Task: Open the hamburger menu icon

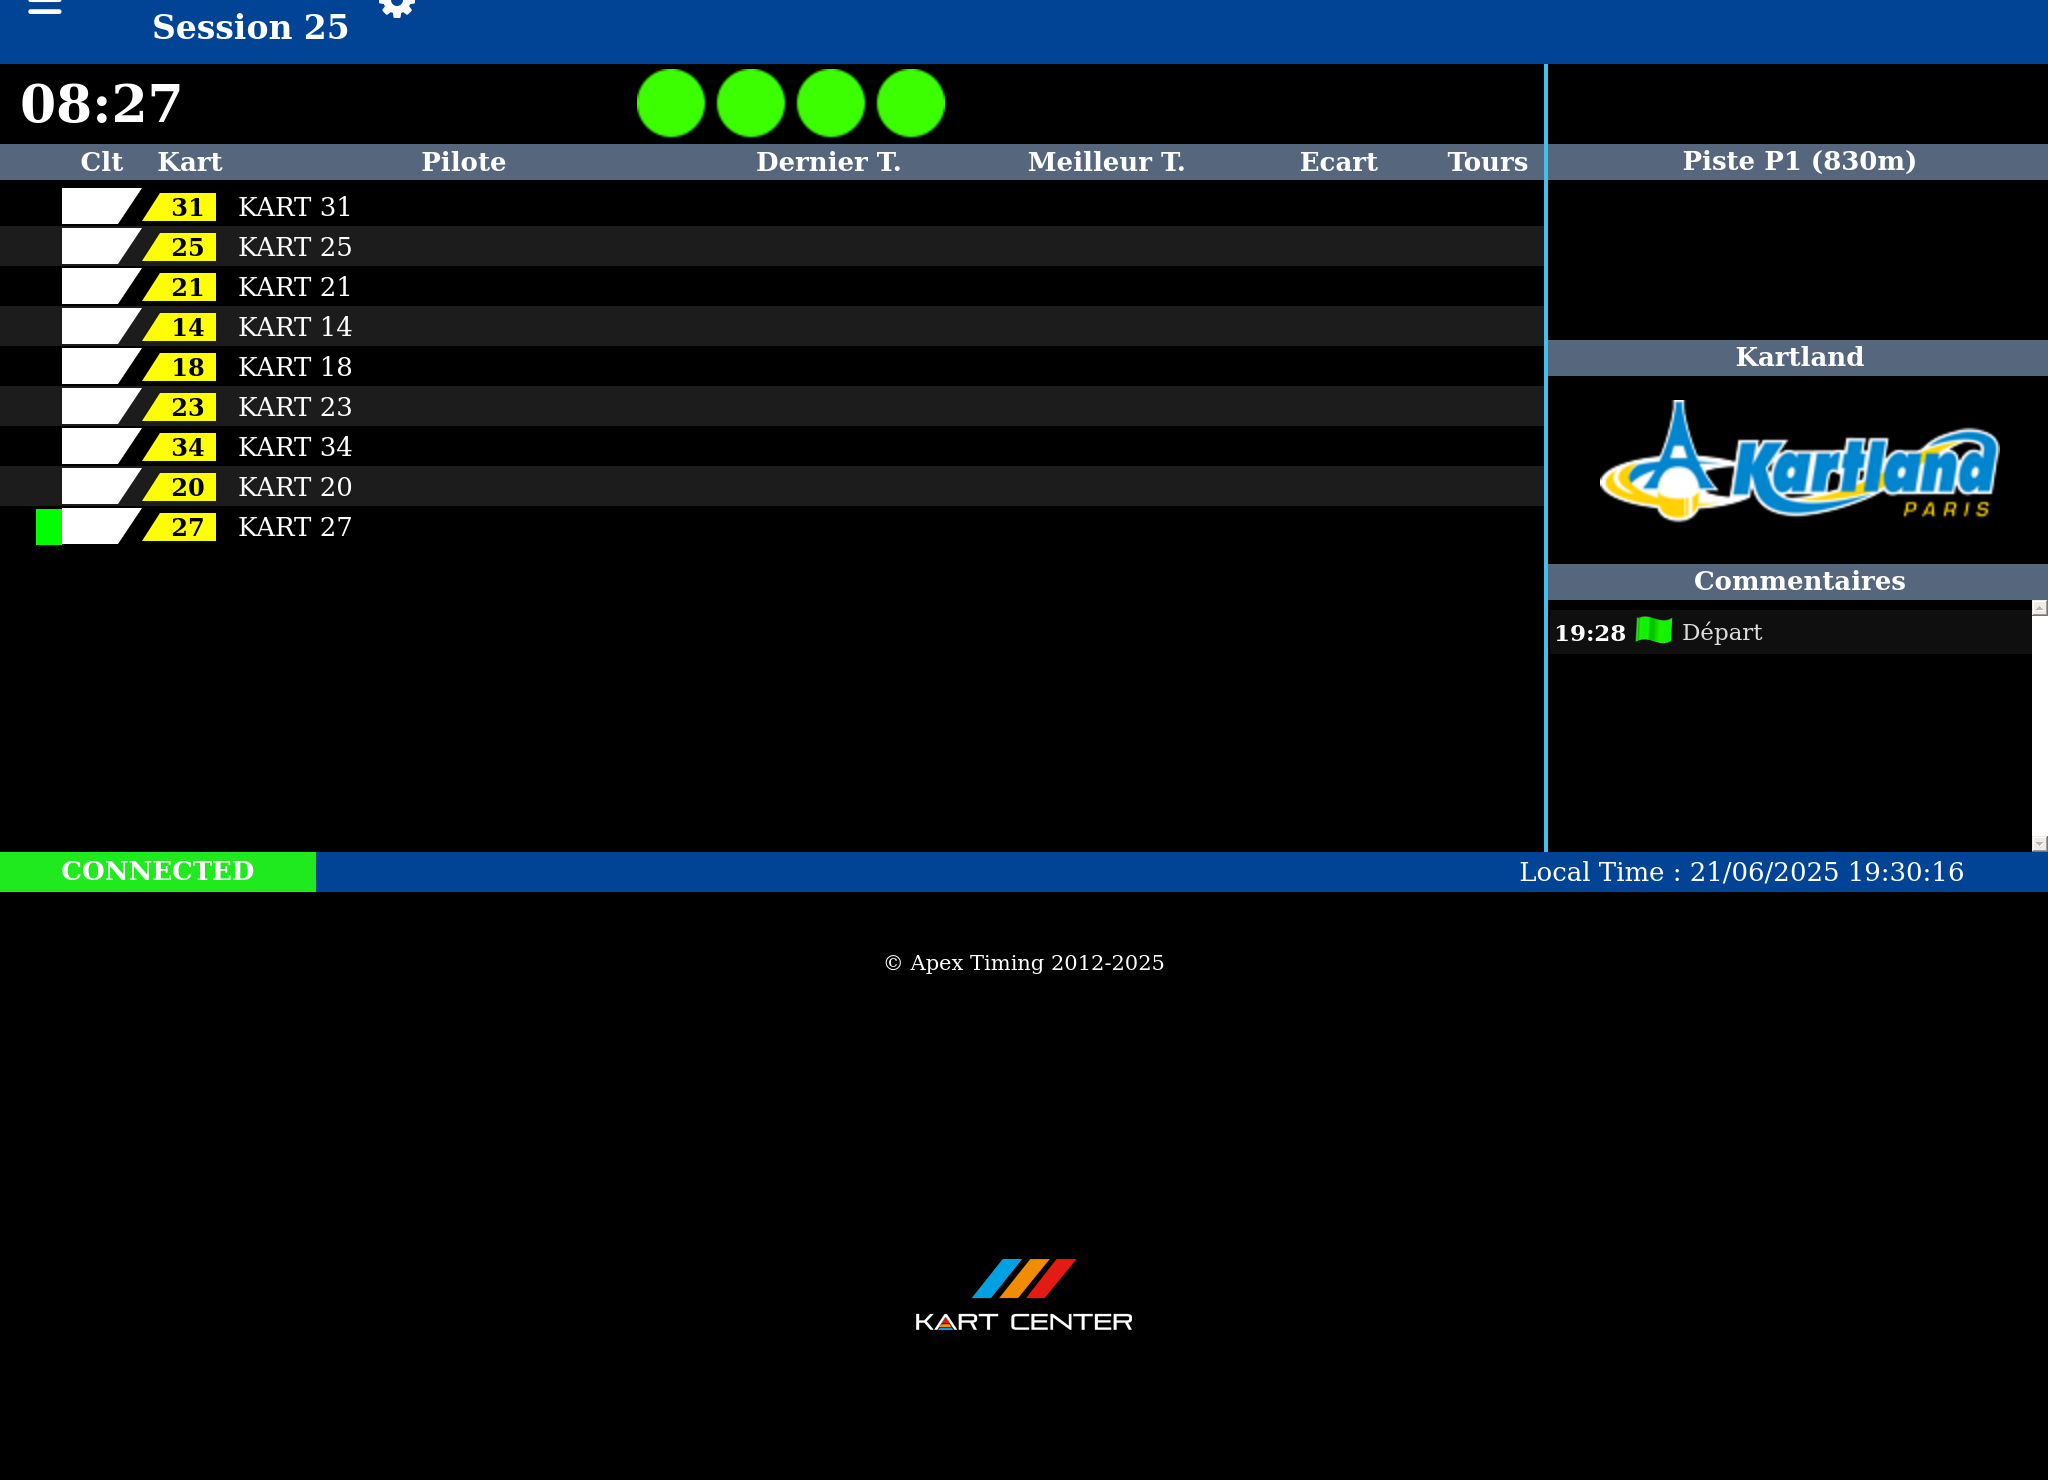Action: [x=45, y=8]
